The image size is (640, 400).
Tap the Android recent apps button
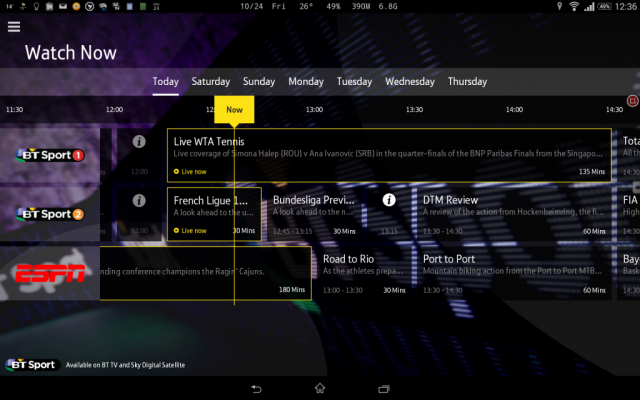[x=384, y=389]
